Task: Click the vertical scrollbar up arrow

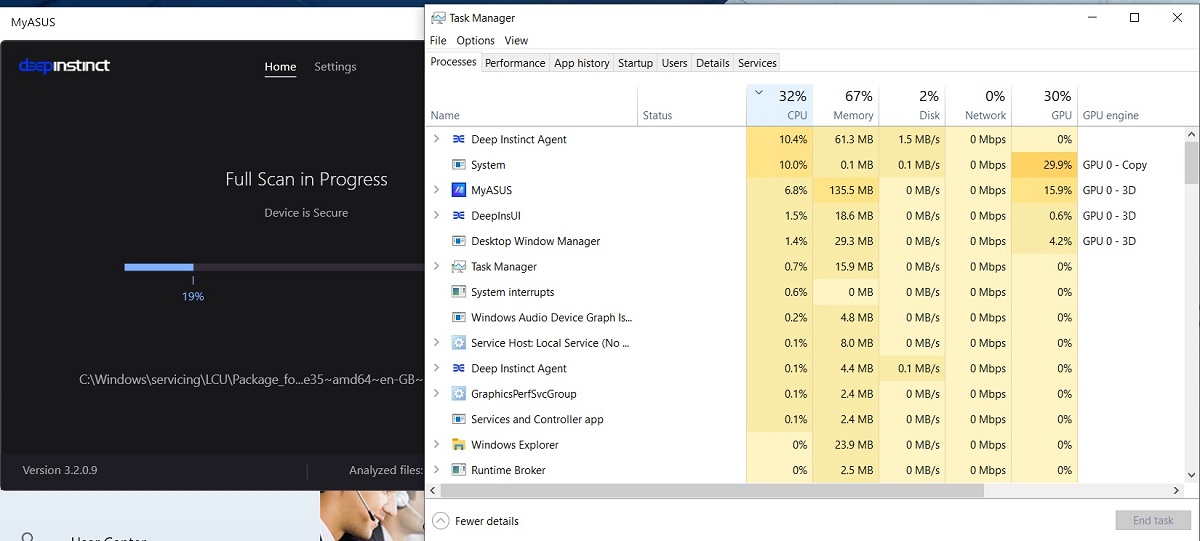Action: (1191, 133)
